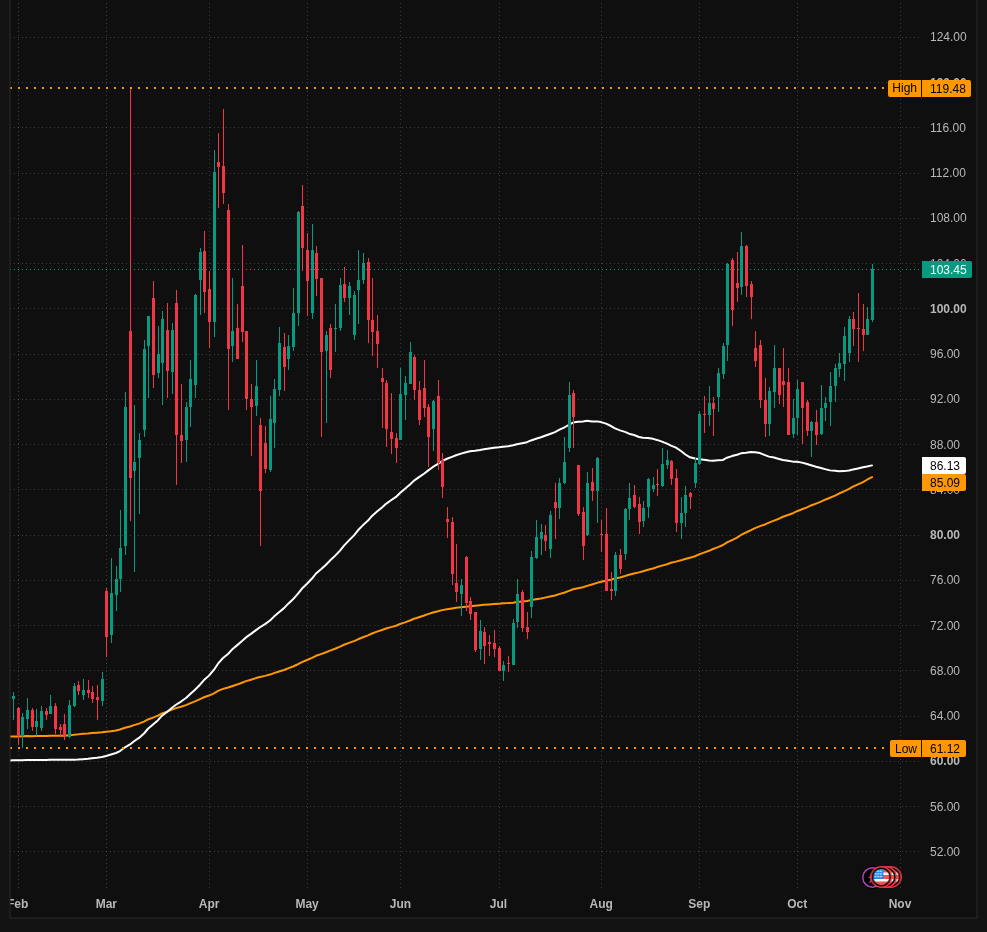The height and width of the screenshot is (932, 987).
Task: Click the Sep label on time axis
Action: 699,904
